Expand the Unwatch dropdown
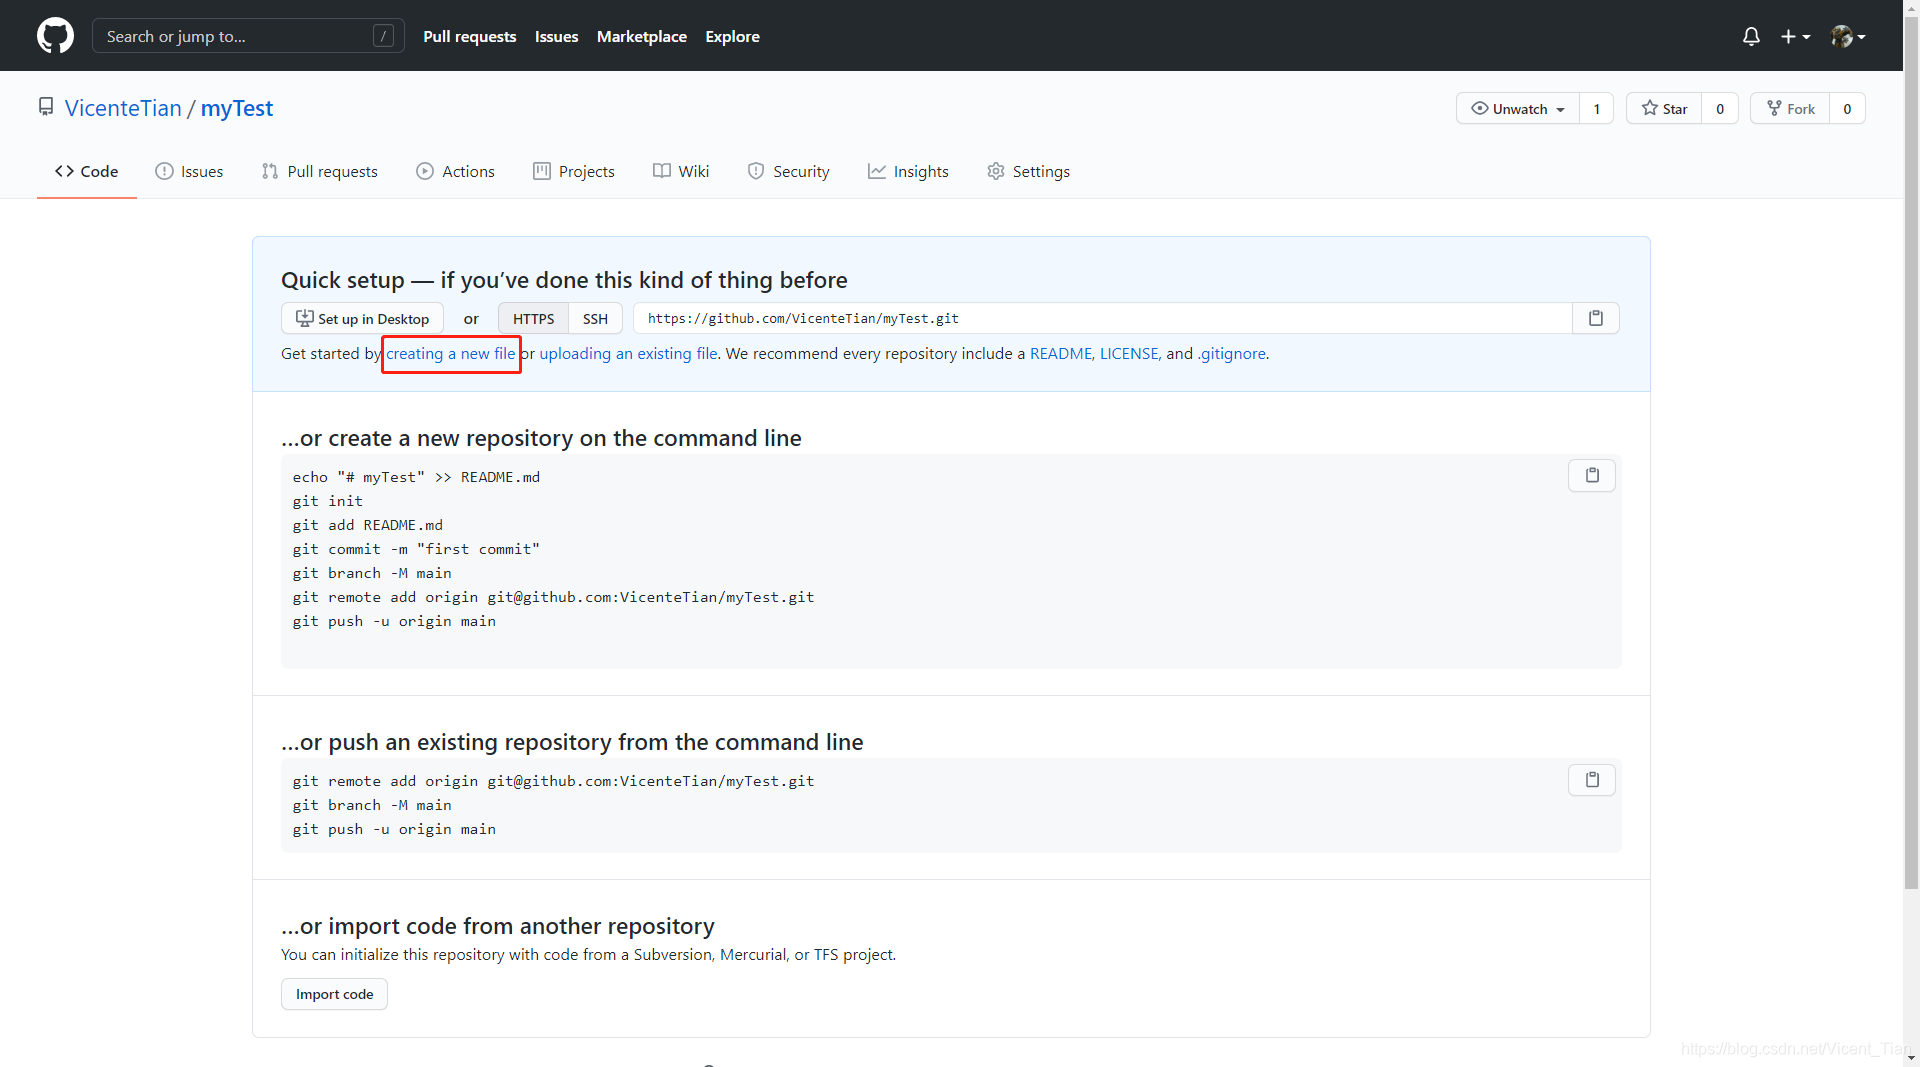Image resolution: width=1920 pixels, height=1067 pixels. (x=1518, y=109)
